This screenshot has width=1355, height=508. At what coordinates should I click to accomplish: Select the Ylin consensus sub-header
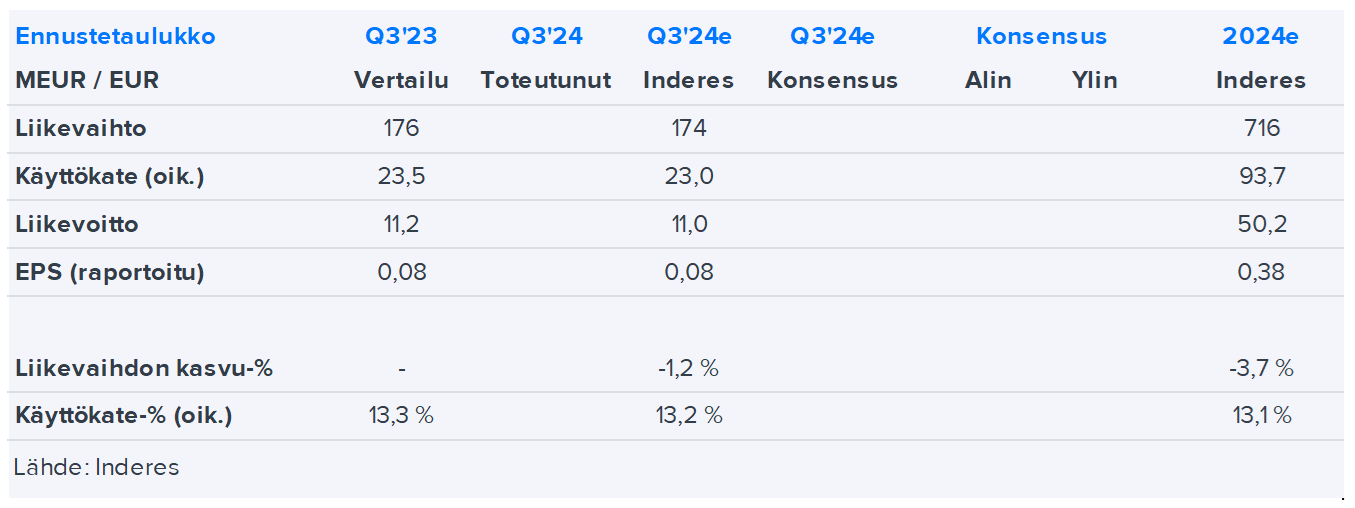1094,80
